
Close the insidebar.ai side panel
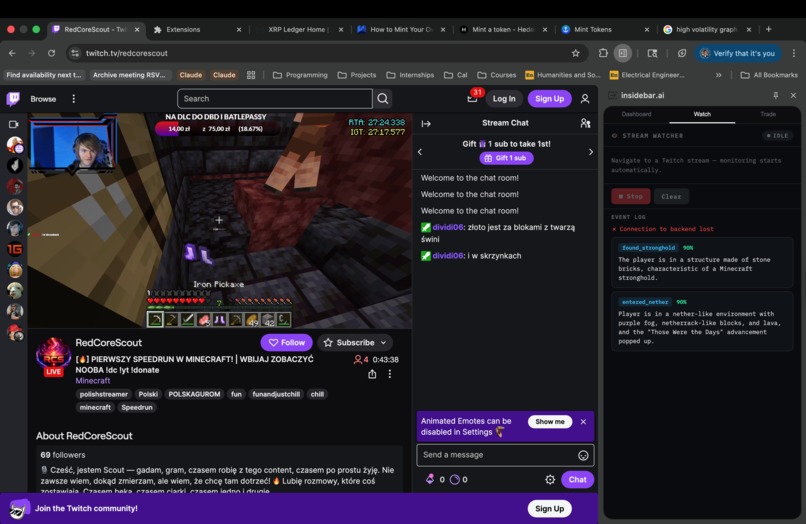pyautogui.click(x=793, y=95)
